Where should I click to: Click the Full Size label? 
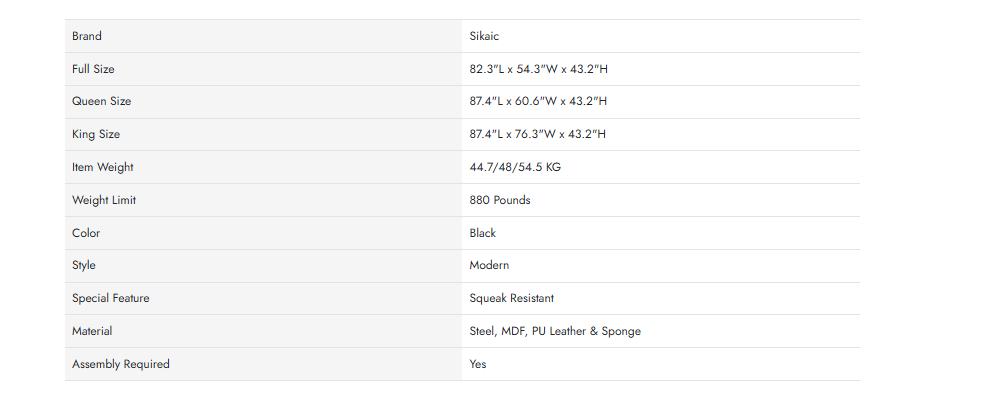tap(93, 69)
